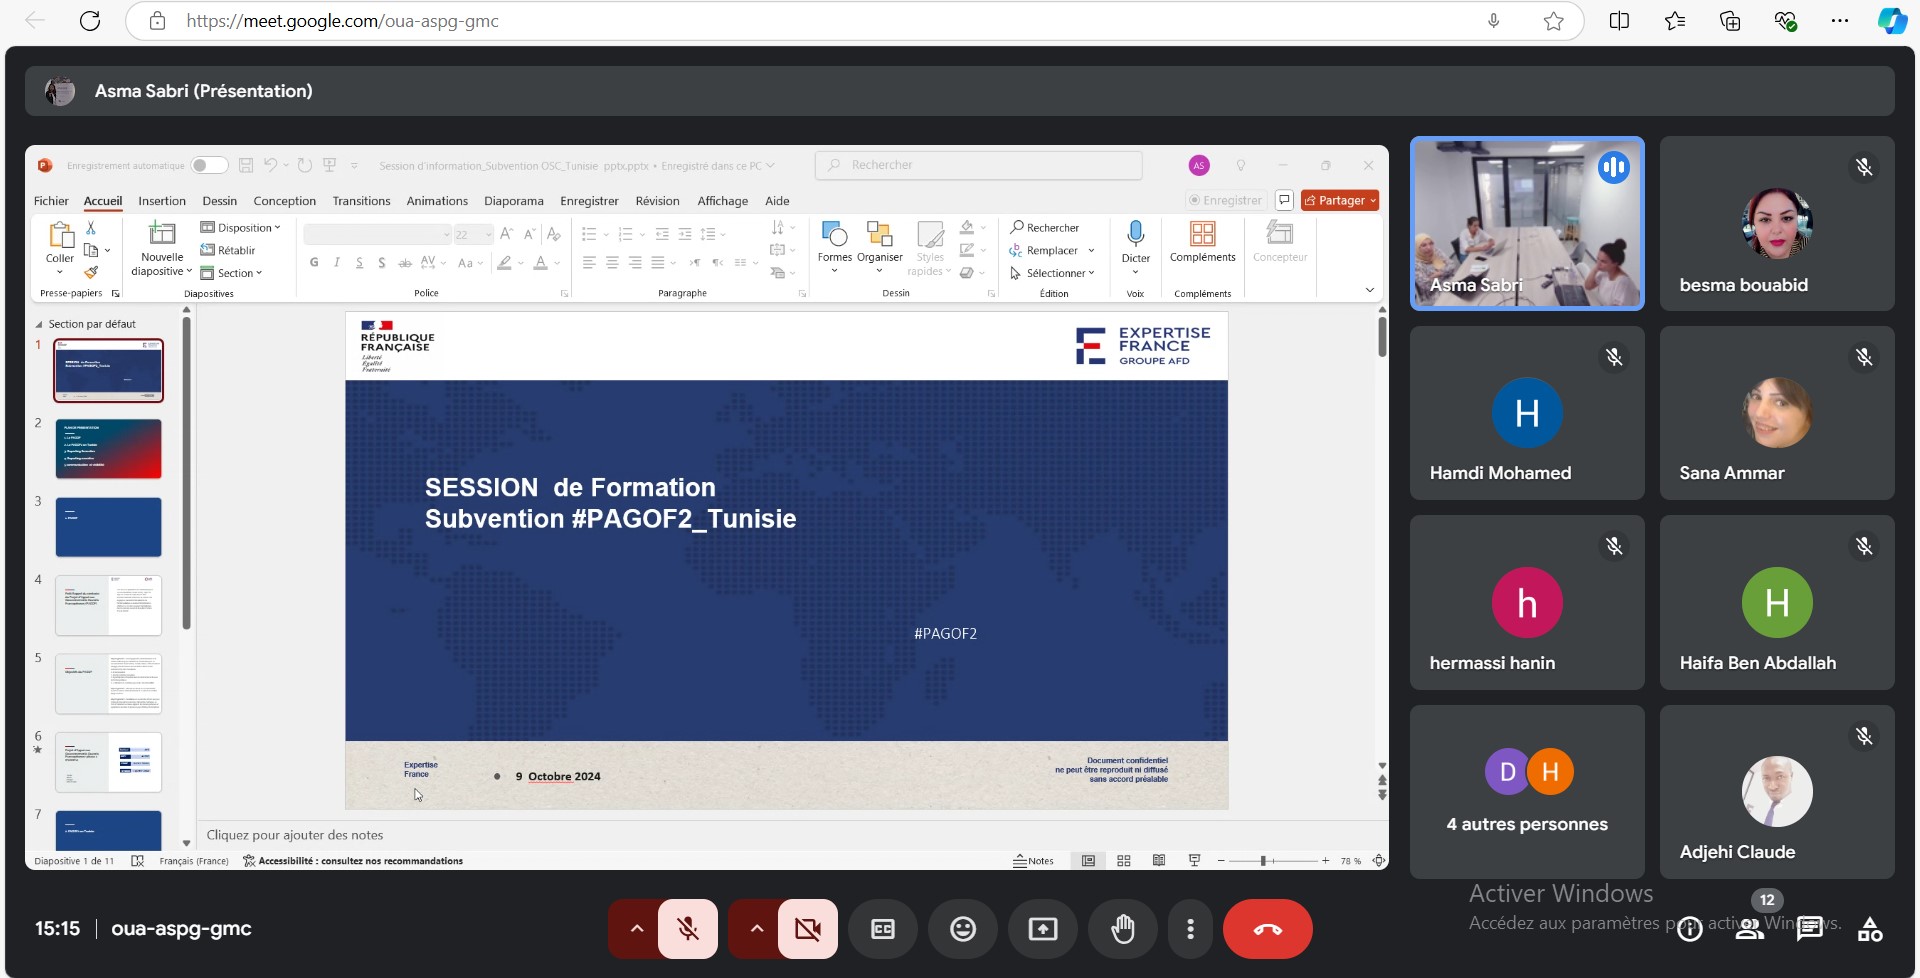The image size is (1920, 978).
Task: Unmute the microphone
Action: tap(688, 929)
